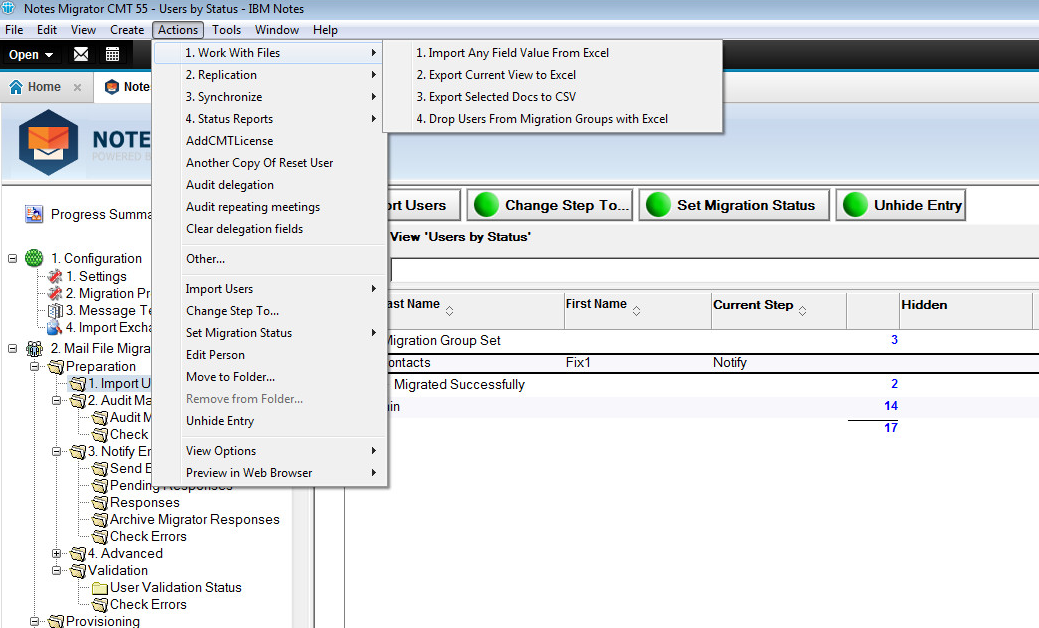
Task: Click green circle on Change Step To button
Action: point(486,205)
